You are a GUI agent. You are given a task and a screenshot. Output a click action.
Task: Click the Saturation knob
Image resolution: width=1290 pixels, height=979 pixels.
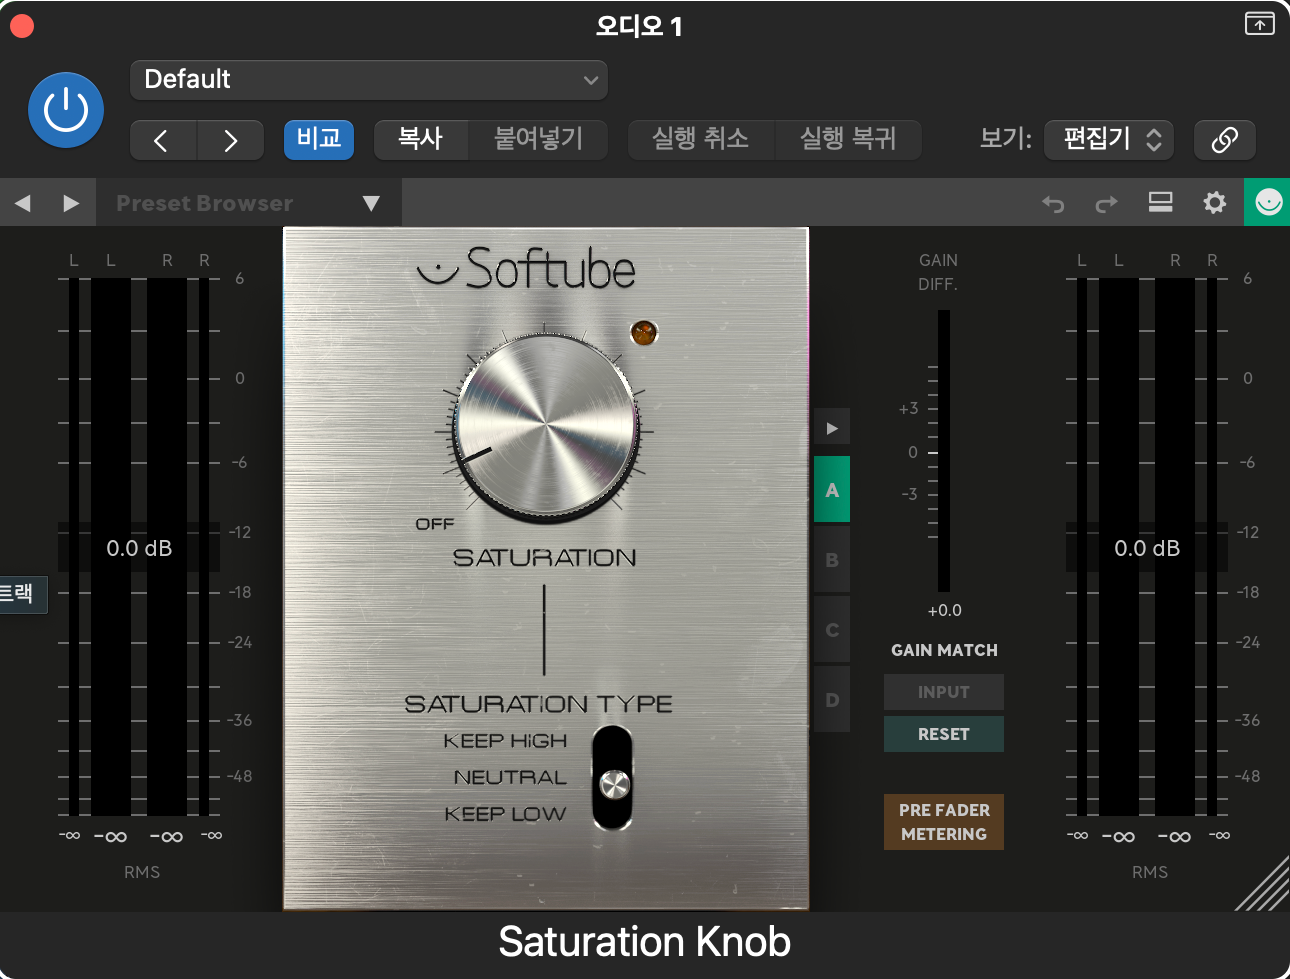pyautogui.click(x=546, y=426)
